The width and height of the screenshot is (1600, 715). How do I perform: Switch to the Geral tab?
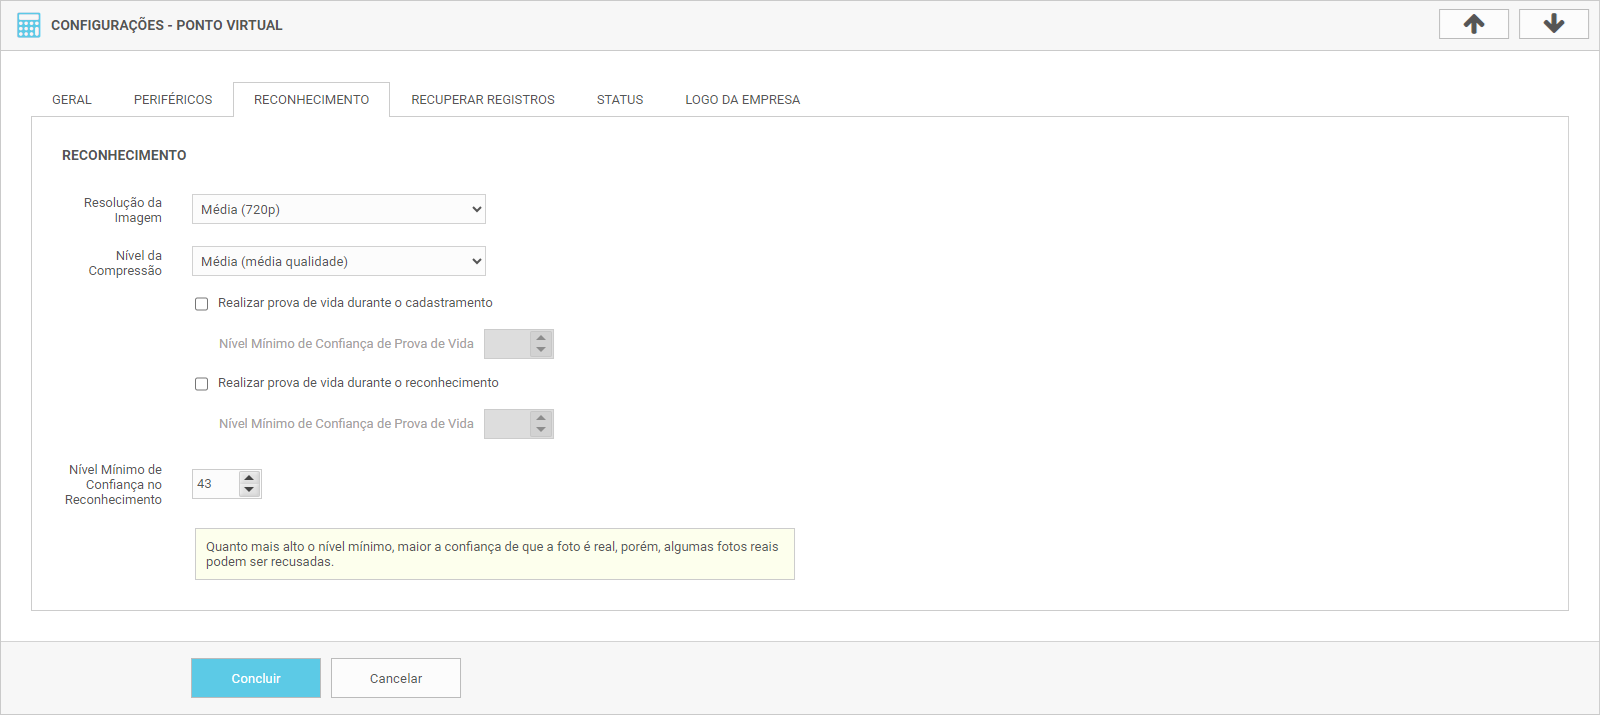click(x=72, y=100)
